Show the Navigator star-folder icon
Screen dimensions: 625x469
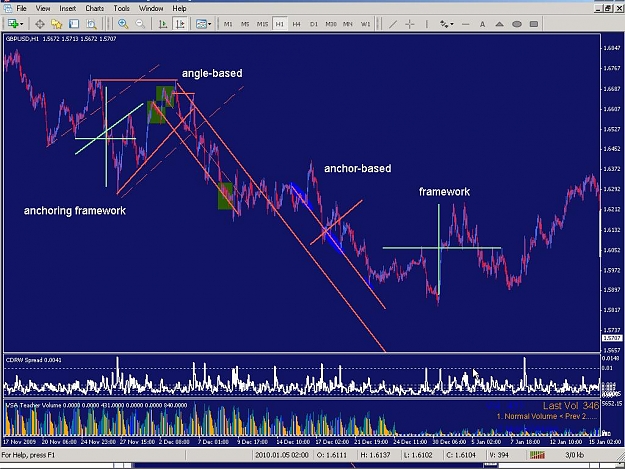(x=57, y=24)
